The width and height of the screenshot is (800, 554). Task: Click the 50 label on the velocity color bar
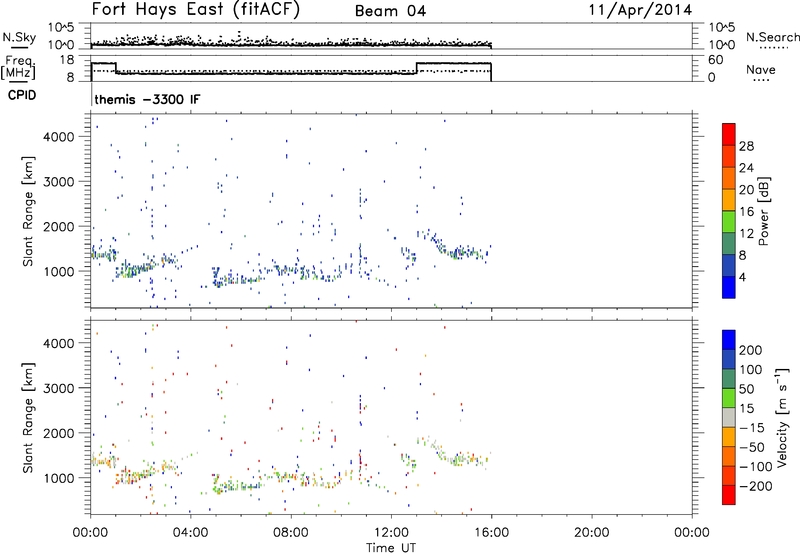click(747, 389)
